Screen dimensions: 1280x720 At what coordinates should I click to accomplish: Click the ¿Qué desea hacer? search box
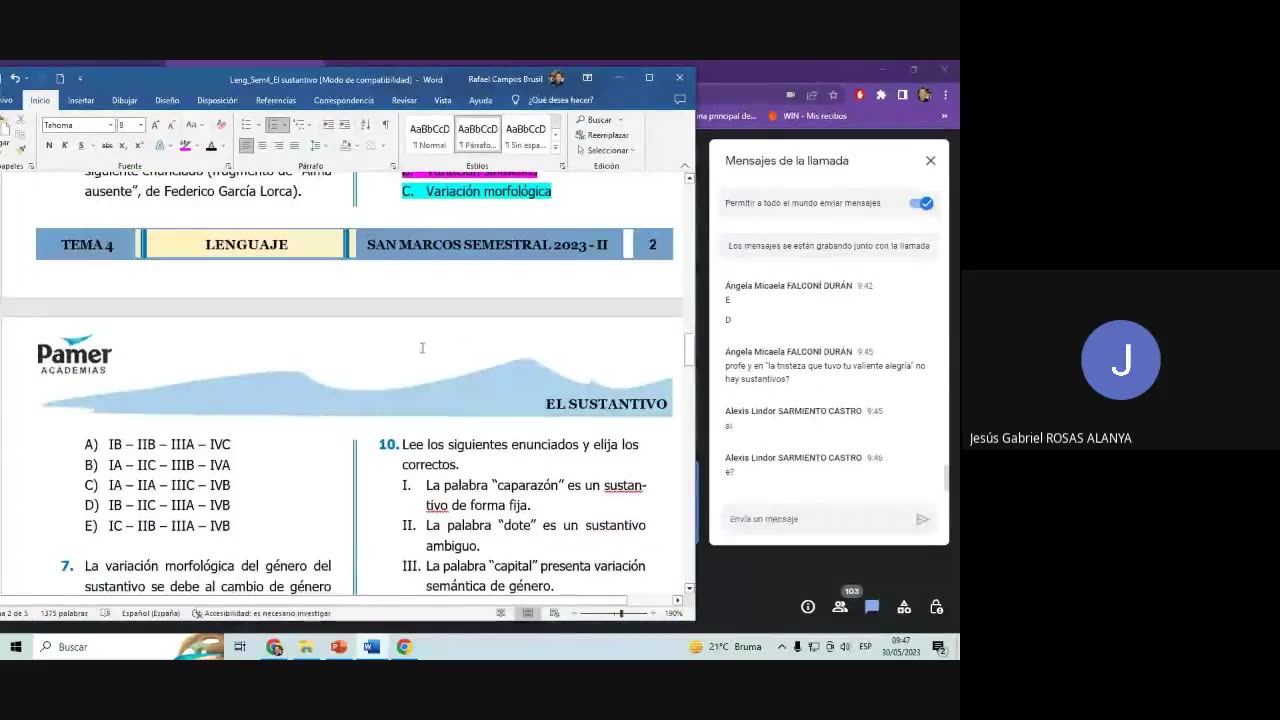[x=553, y=100]
